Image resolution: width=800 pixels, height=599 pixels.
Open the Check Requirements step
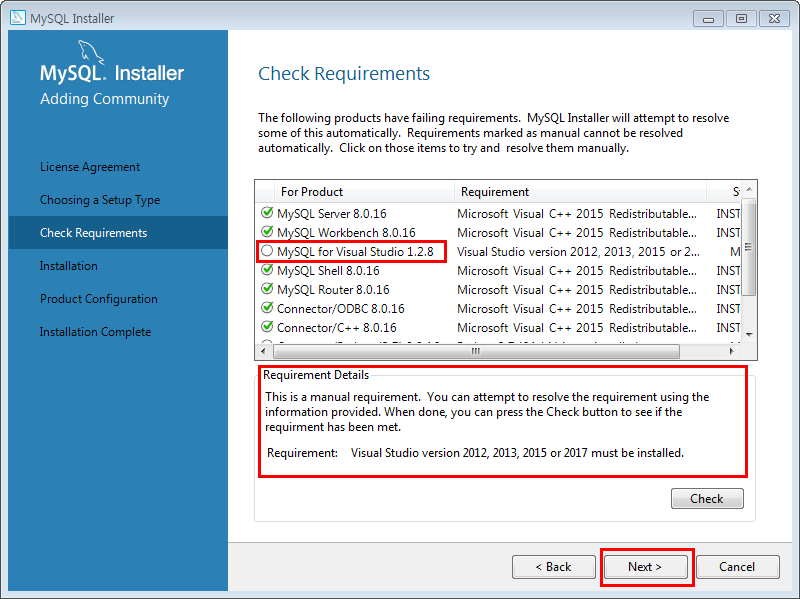click(x=118, y=233)
